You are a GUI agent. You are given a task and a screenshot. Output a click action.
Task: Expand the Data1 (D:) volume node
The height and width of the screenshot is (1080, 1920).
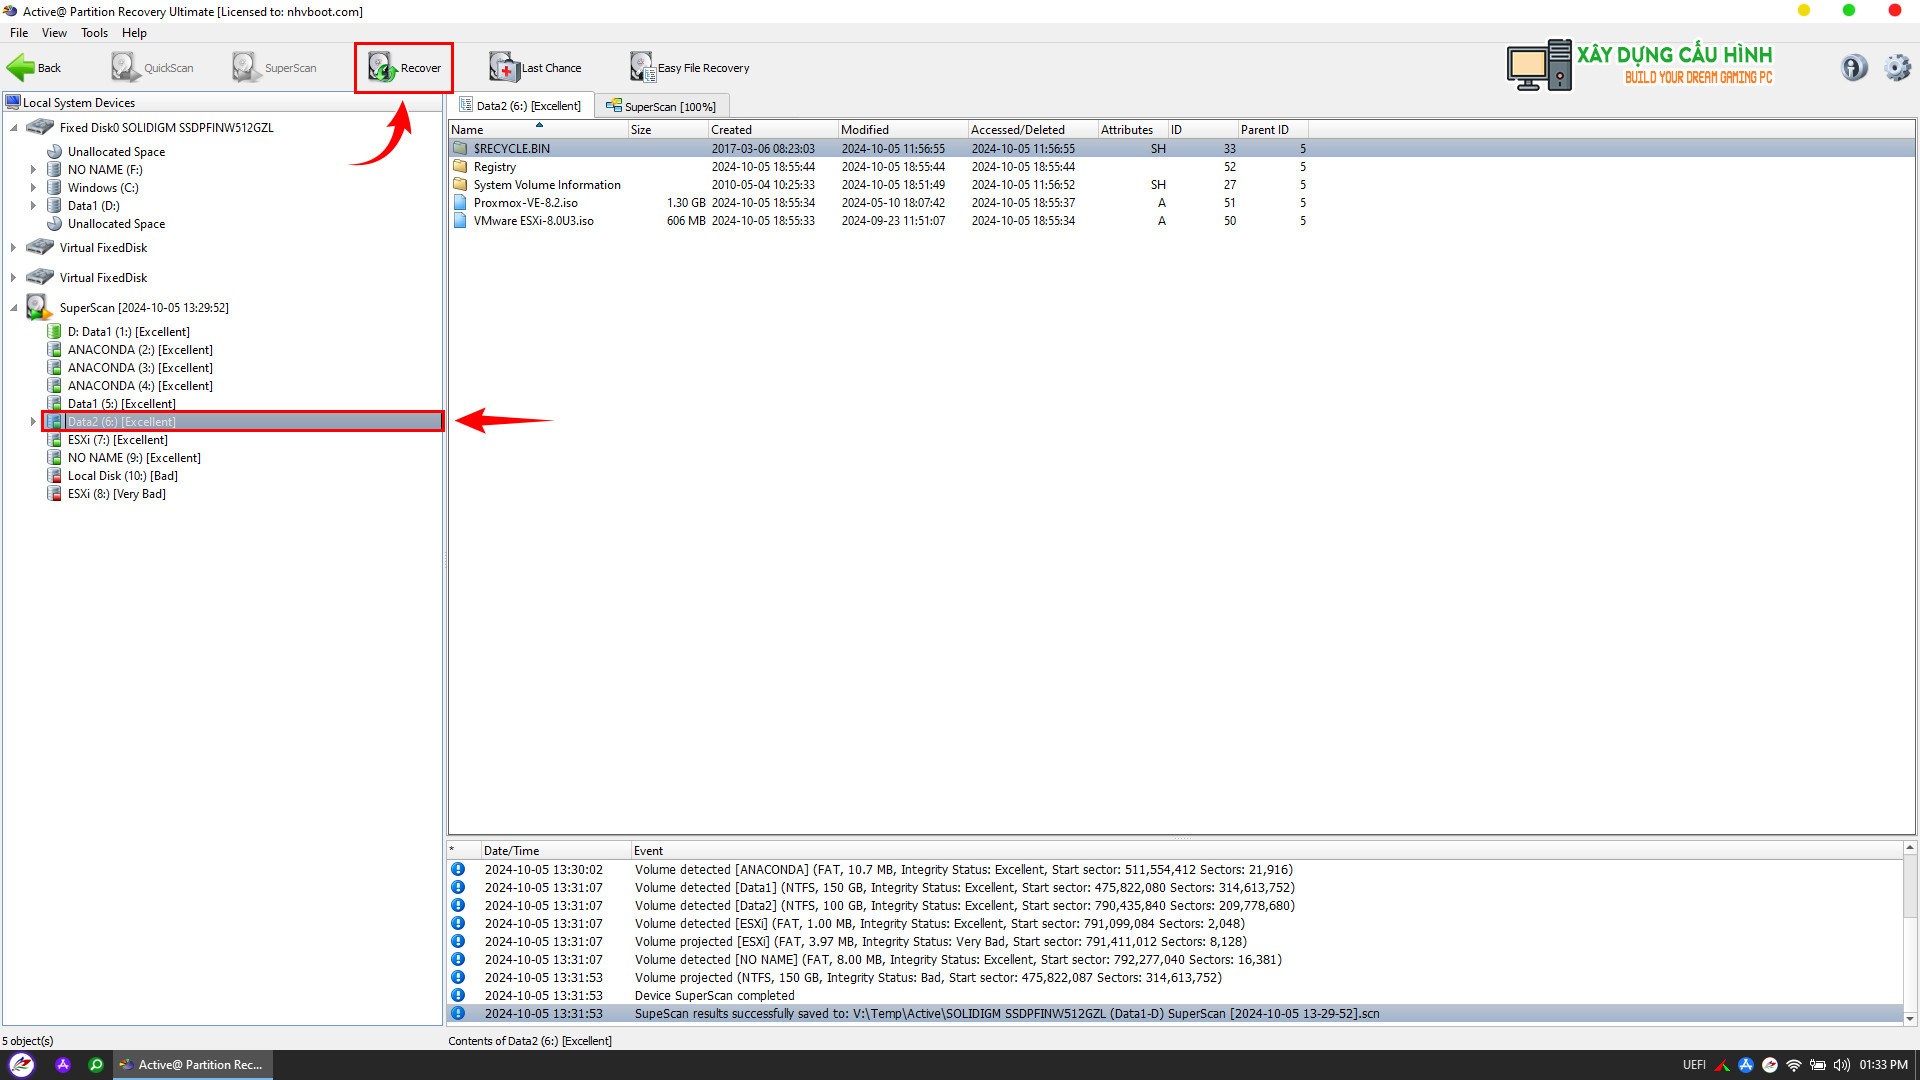pos(33,206)
